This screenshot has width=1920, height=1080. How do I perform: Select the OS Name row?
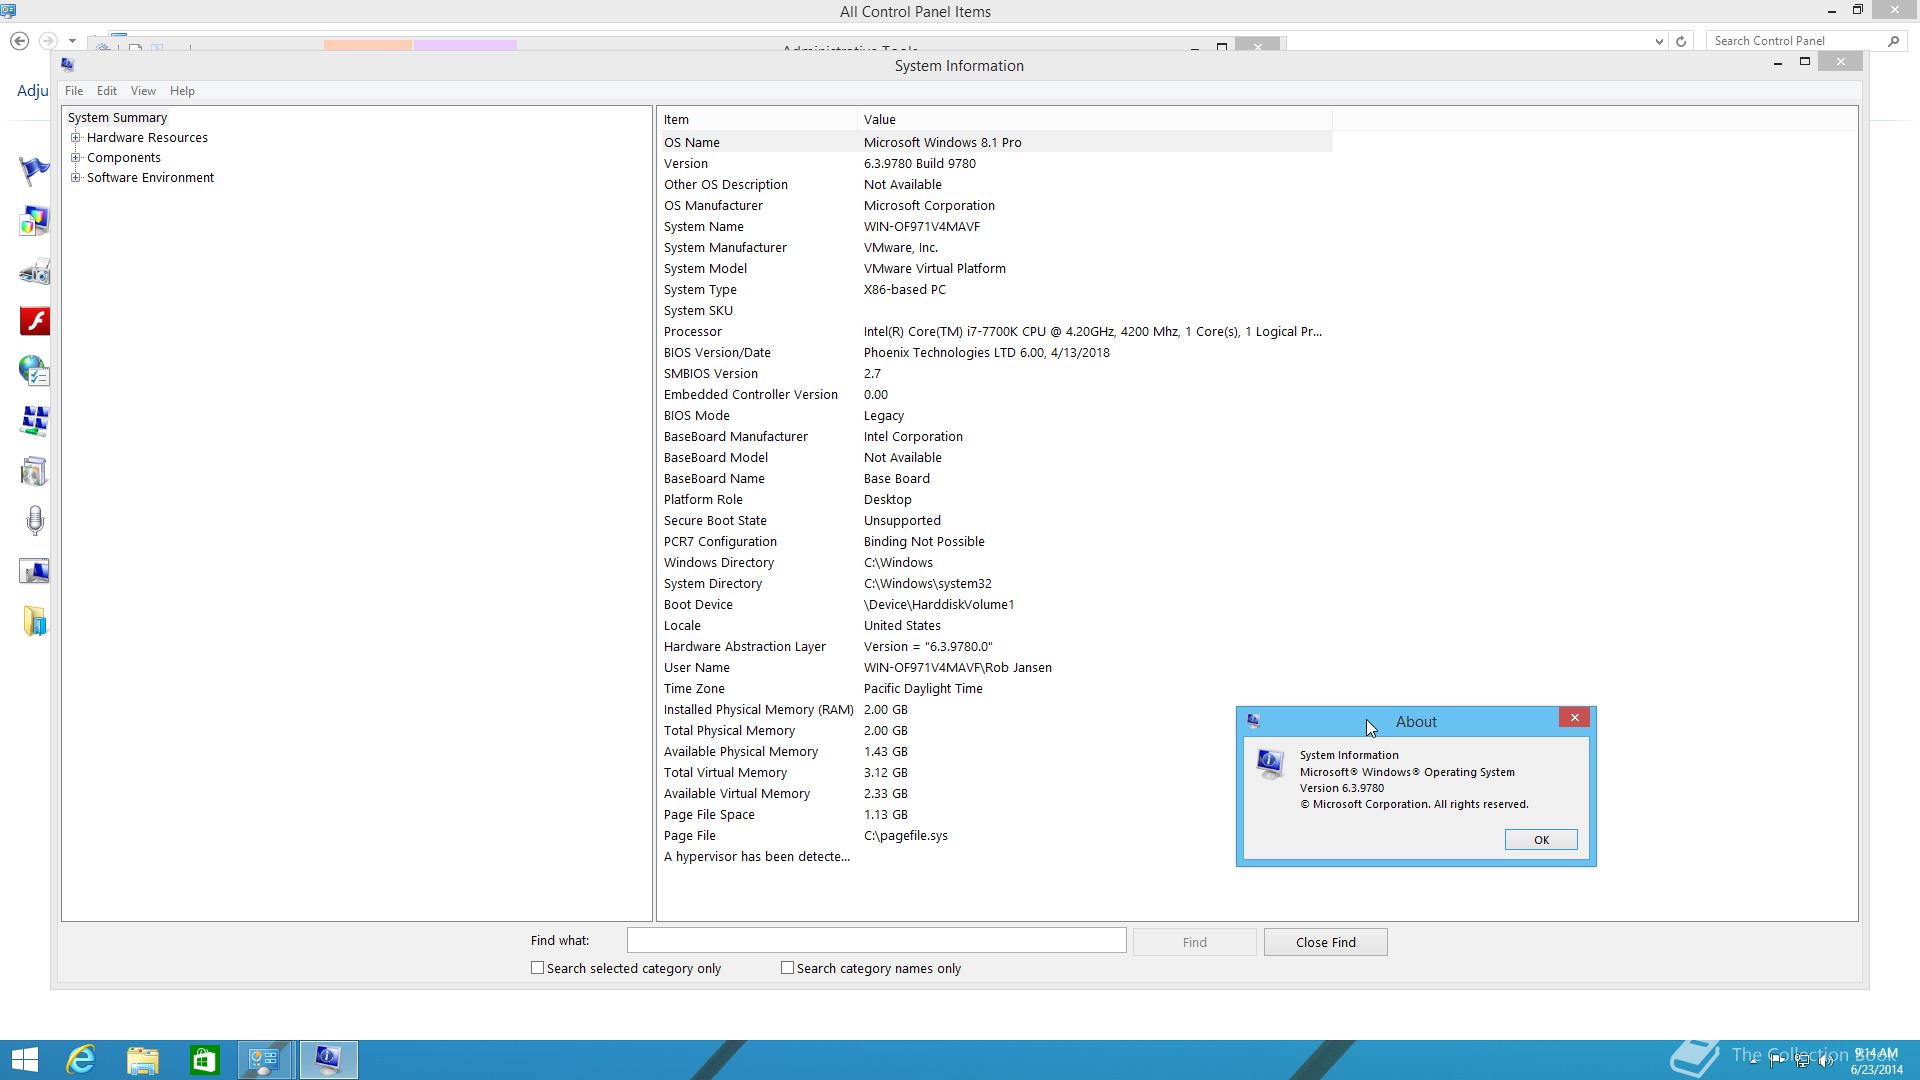995,142
